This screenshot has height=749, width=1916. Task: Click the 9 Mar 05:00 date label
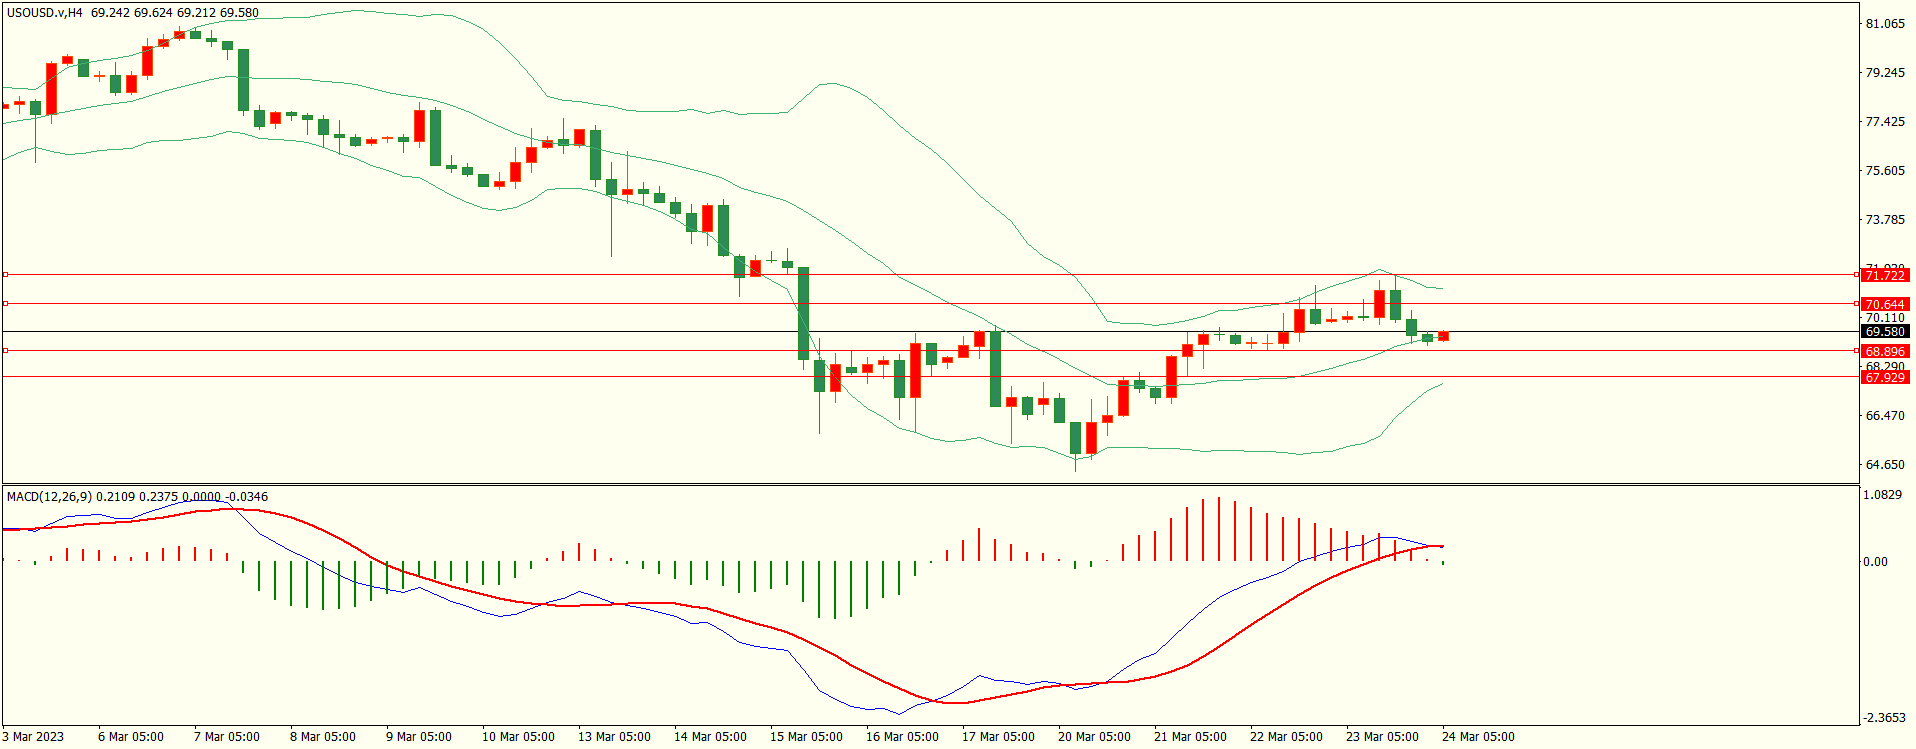(419, 737)
